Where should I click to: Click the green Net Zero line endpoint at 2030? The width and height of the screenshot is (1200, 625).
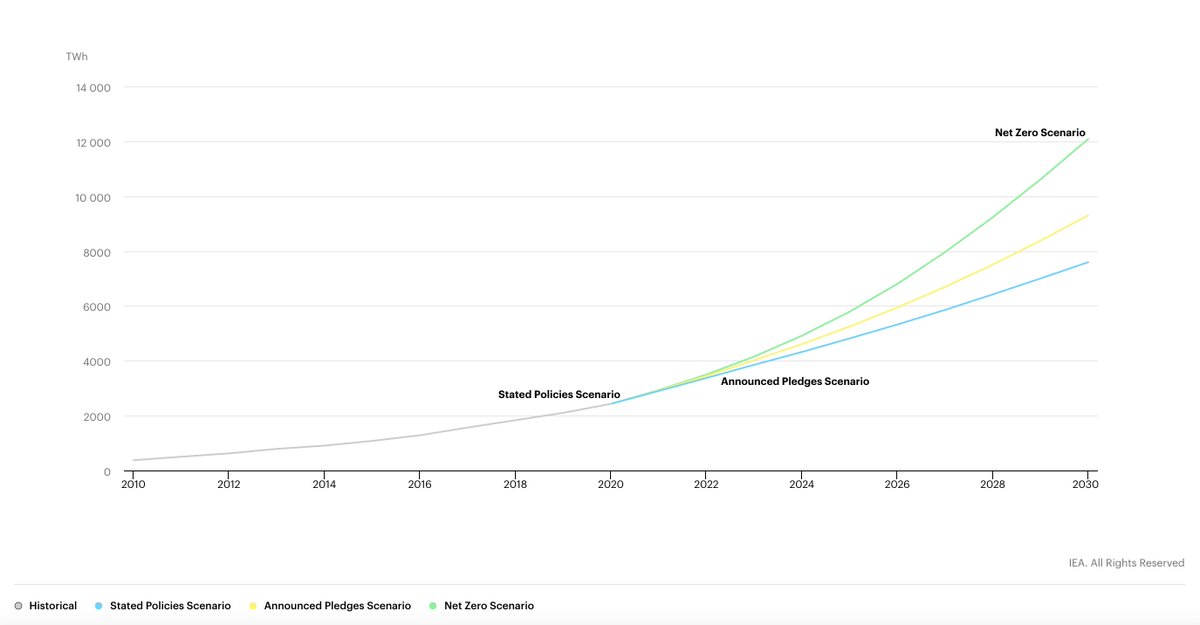coord(1088,139)
